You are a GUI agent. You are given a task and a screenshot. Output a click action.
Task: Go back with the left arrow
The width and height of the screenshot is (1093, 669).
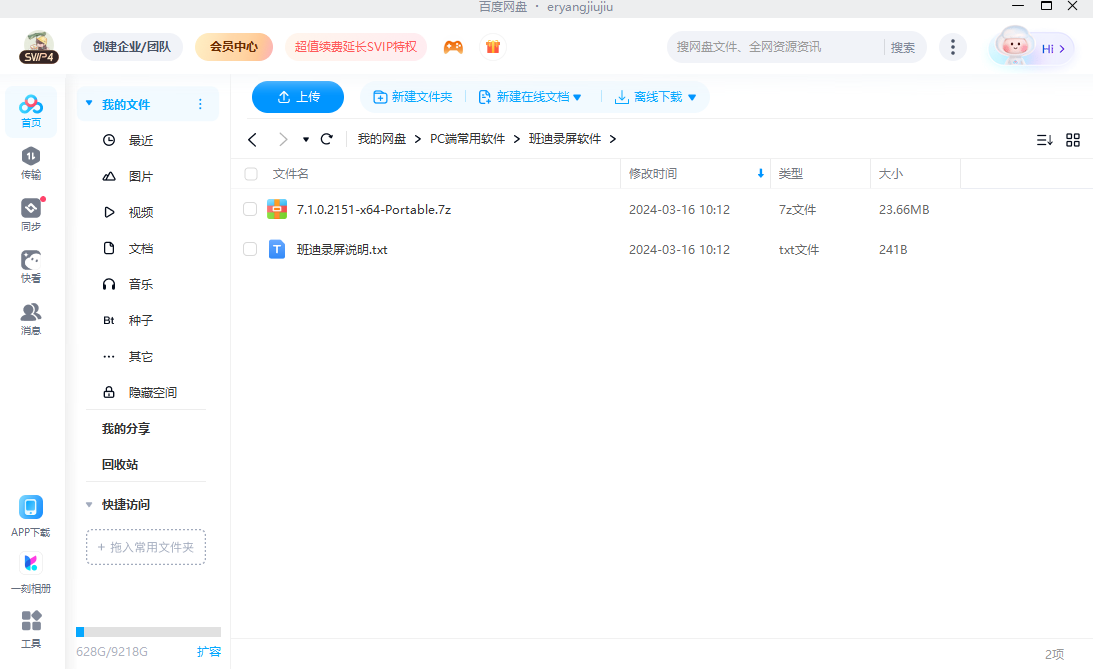pyautogui.click(x=252, y=139)
